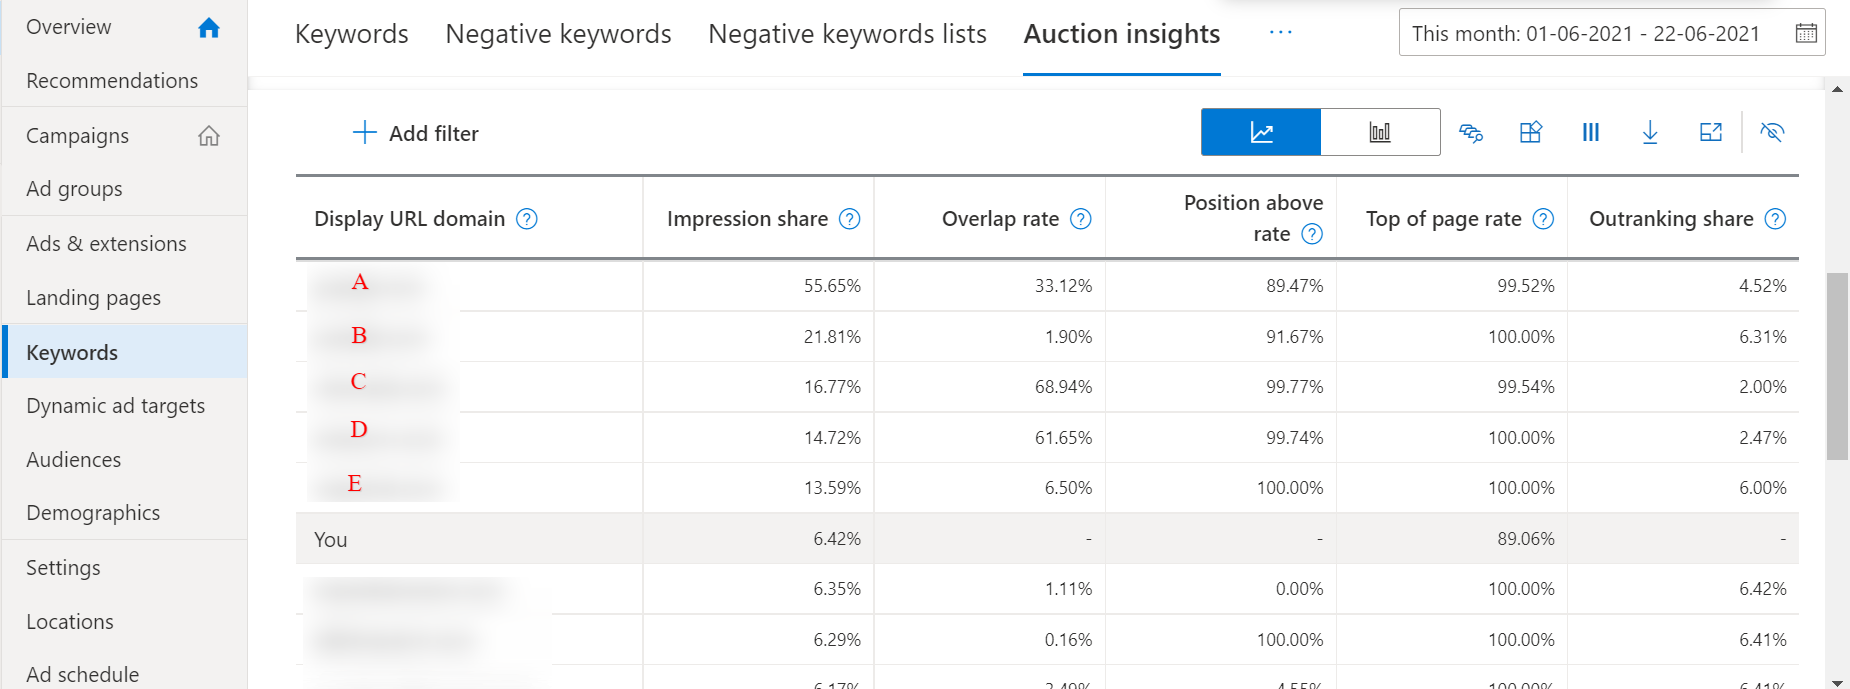Click the blue home icon beside Overview
This screenshot has height=689, width=1850.
click(209, 28)
